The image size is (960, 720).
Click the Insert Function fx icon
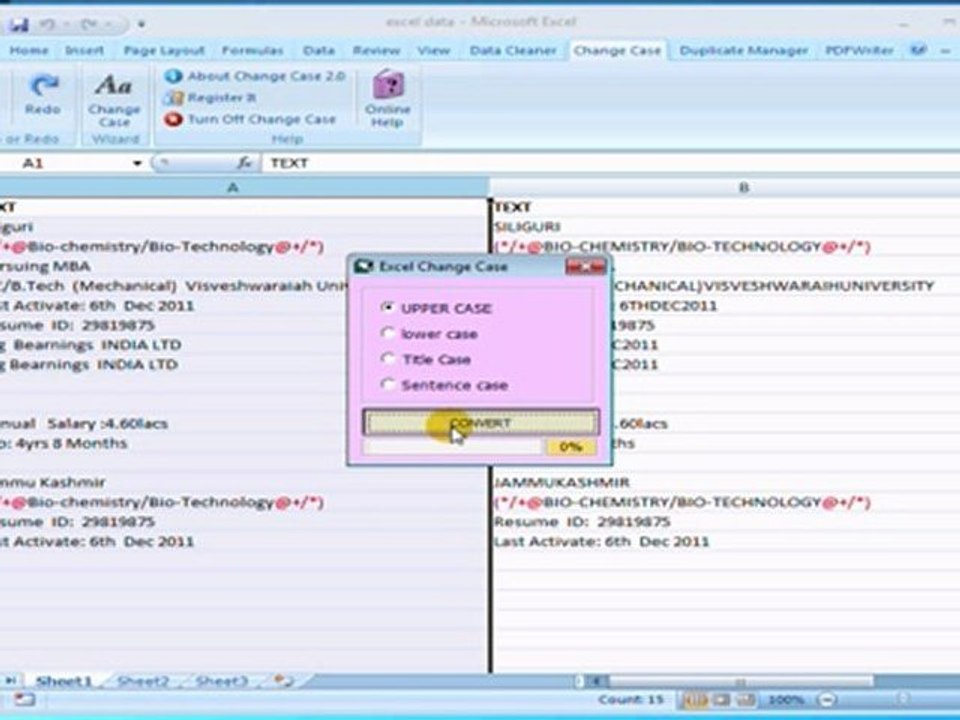pyautogui.click(x=244, y=163)
